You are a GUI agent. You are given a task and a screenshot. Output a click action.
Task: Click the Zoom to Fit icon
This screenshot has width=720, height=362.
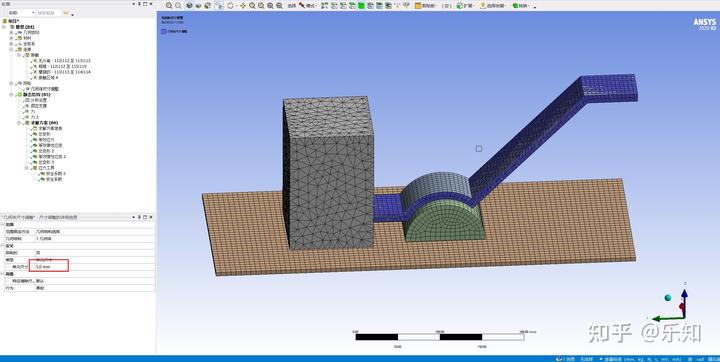coord(270,6)
